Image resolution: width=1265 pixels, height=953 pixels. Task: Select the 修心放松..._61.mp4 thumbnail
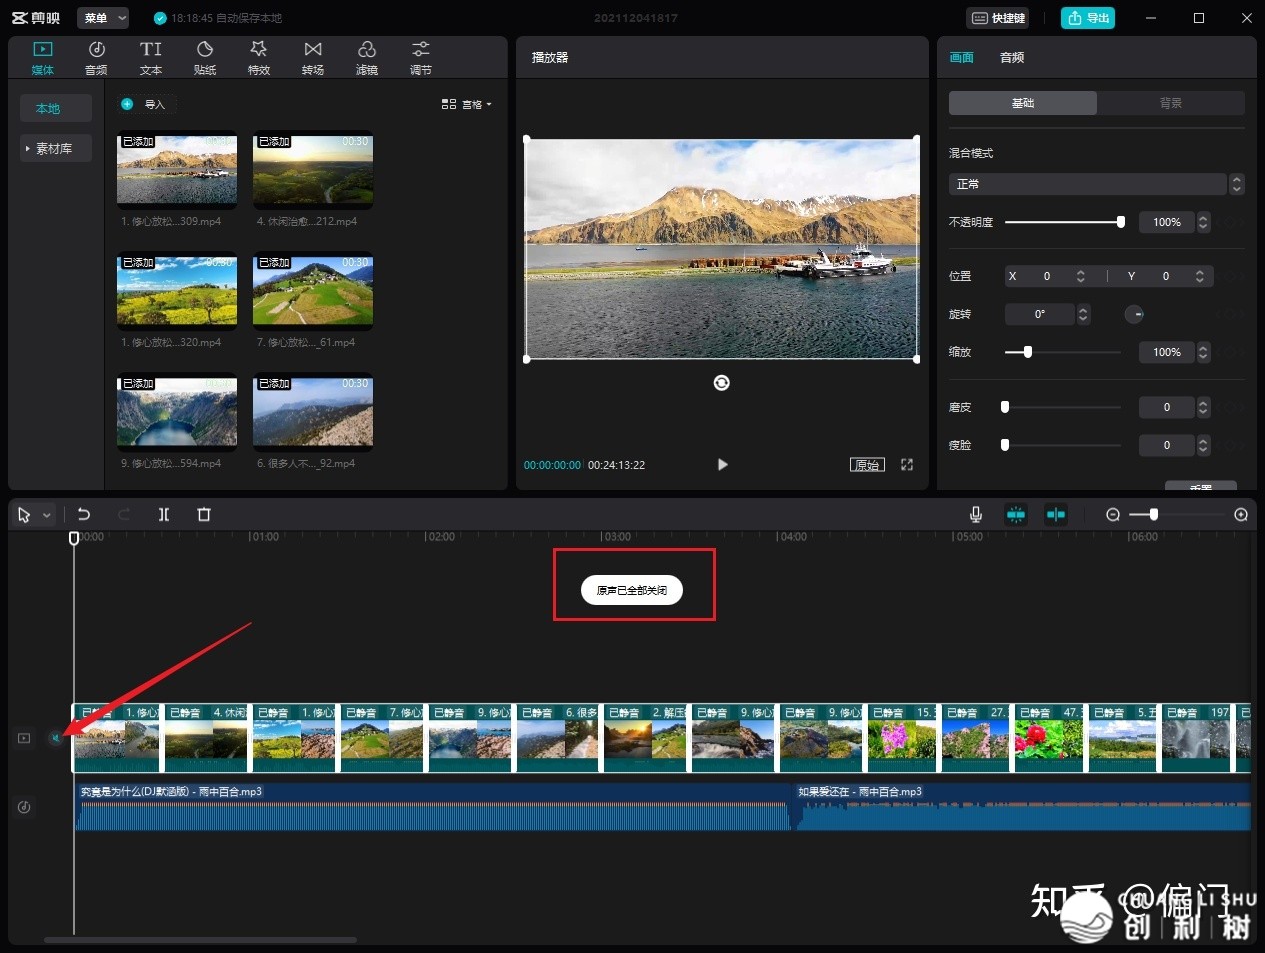[313, 291]
